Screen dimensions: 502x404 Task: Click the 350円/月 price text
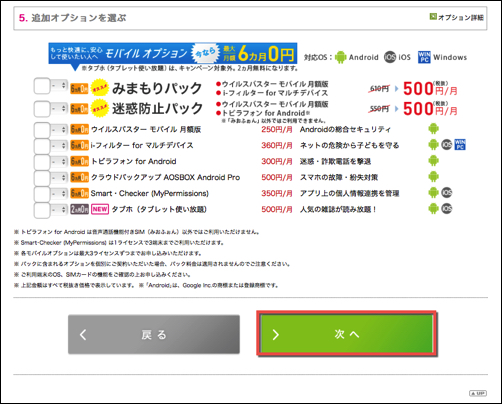point(277,193)
